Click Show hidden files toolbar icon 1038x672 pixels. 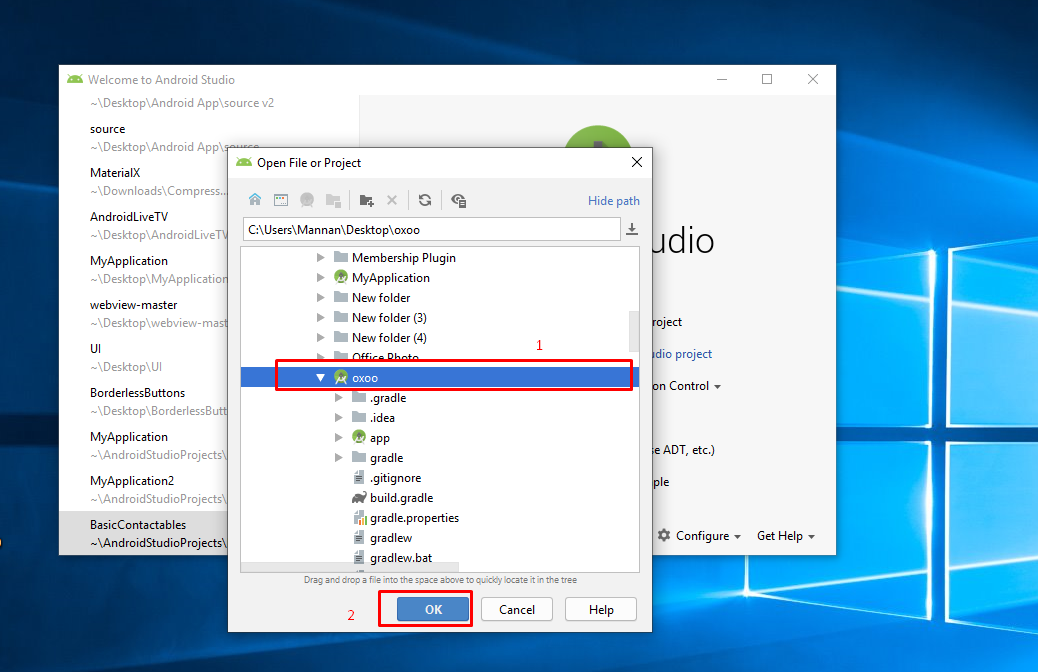click(458, 200)
